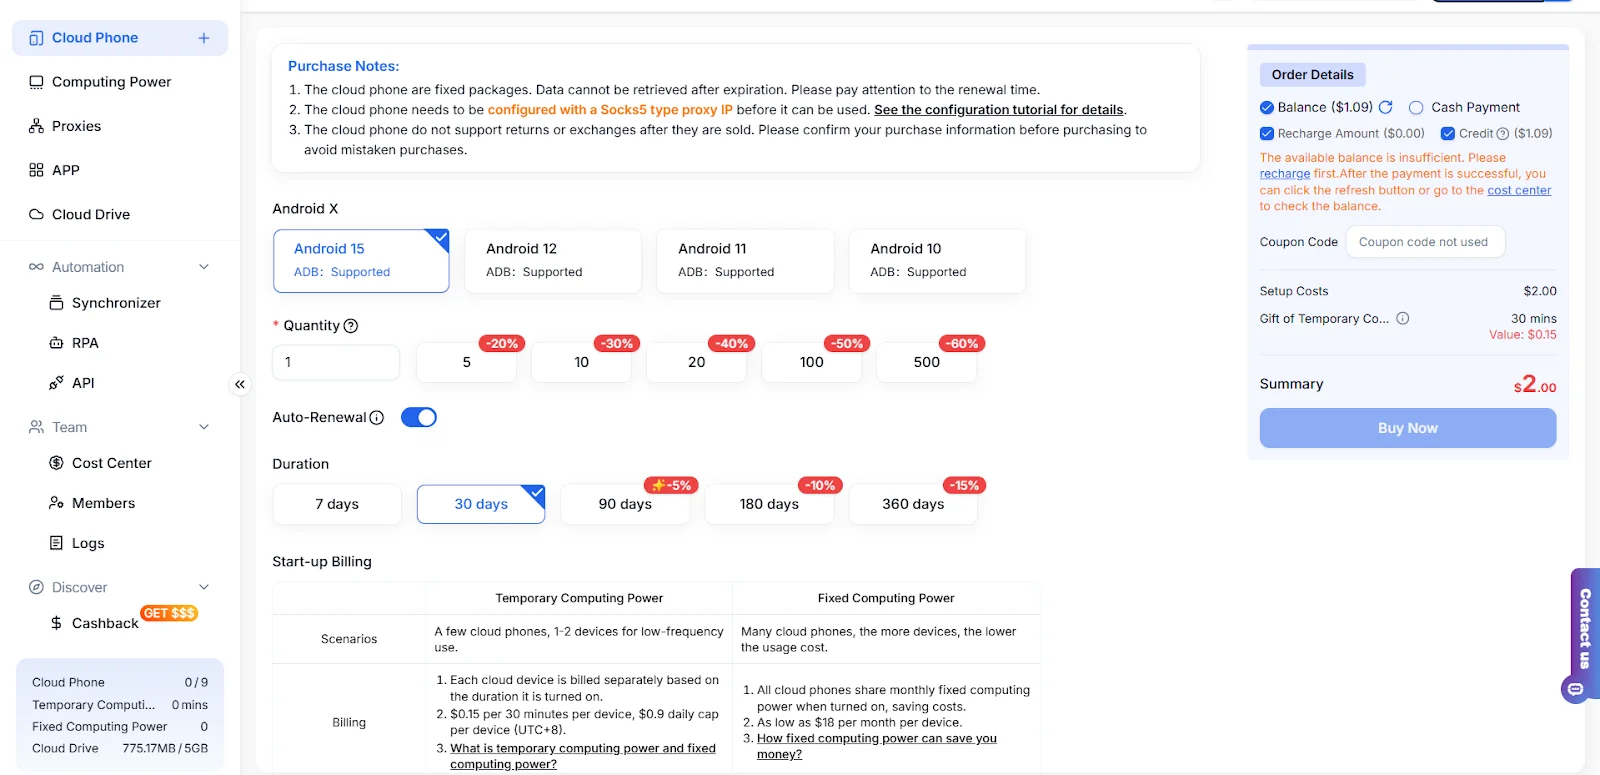Click the Buy Now button
The height and width of the screenshot is (775, 1600).
1408,428
